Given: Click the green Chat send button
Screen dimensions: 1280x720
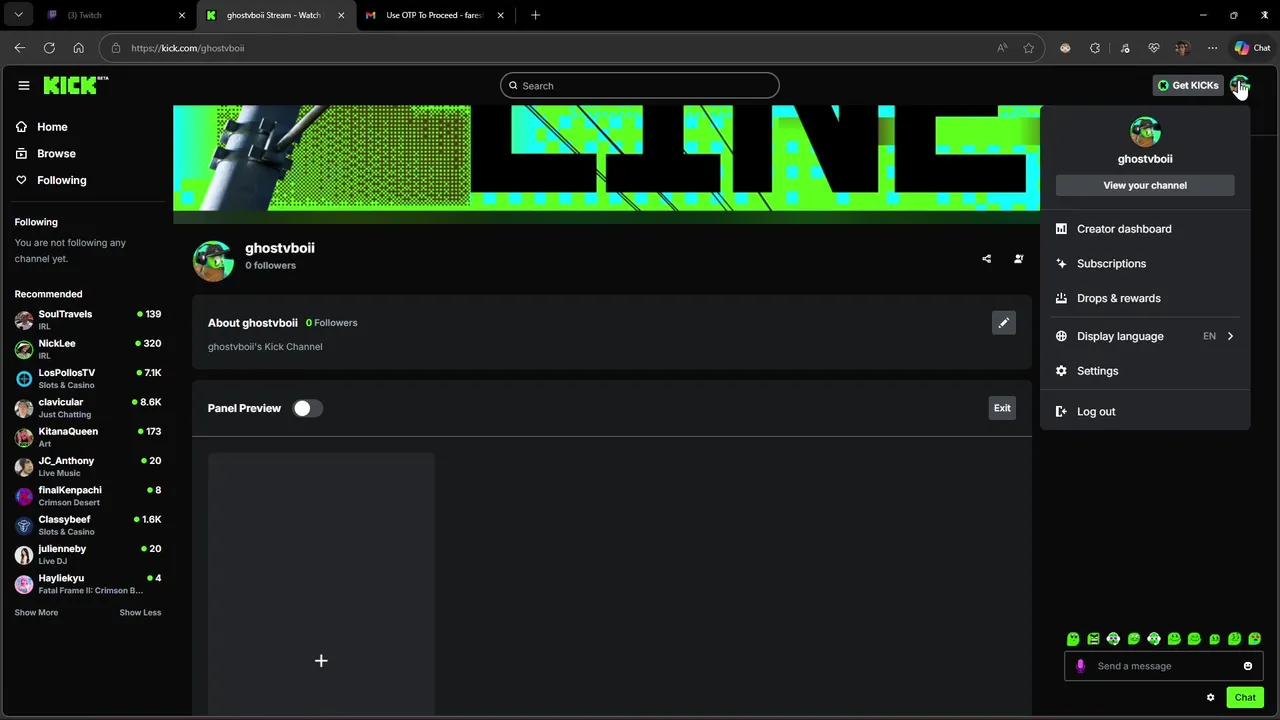Looking at the screenshot, I should coord(1245,698).
